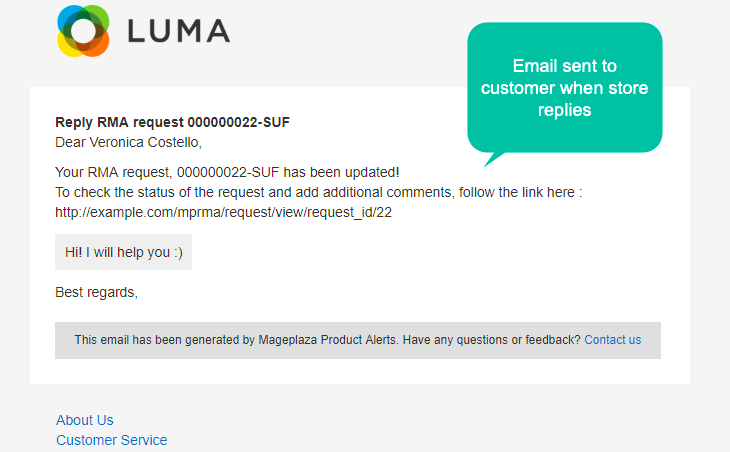The image size is (730, 452).
Task: Click the word "replies" in the green bubble
Action: coord(565,110)
